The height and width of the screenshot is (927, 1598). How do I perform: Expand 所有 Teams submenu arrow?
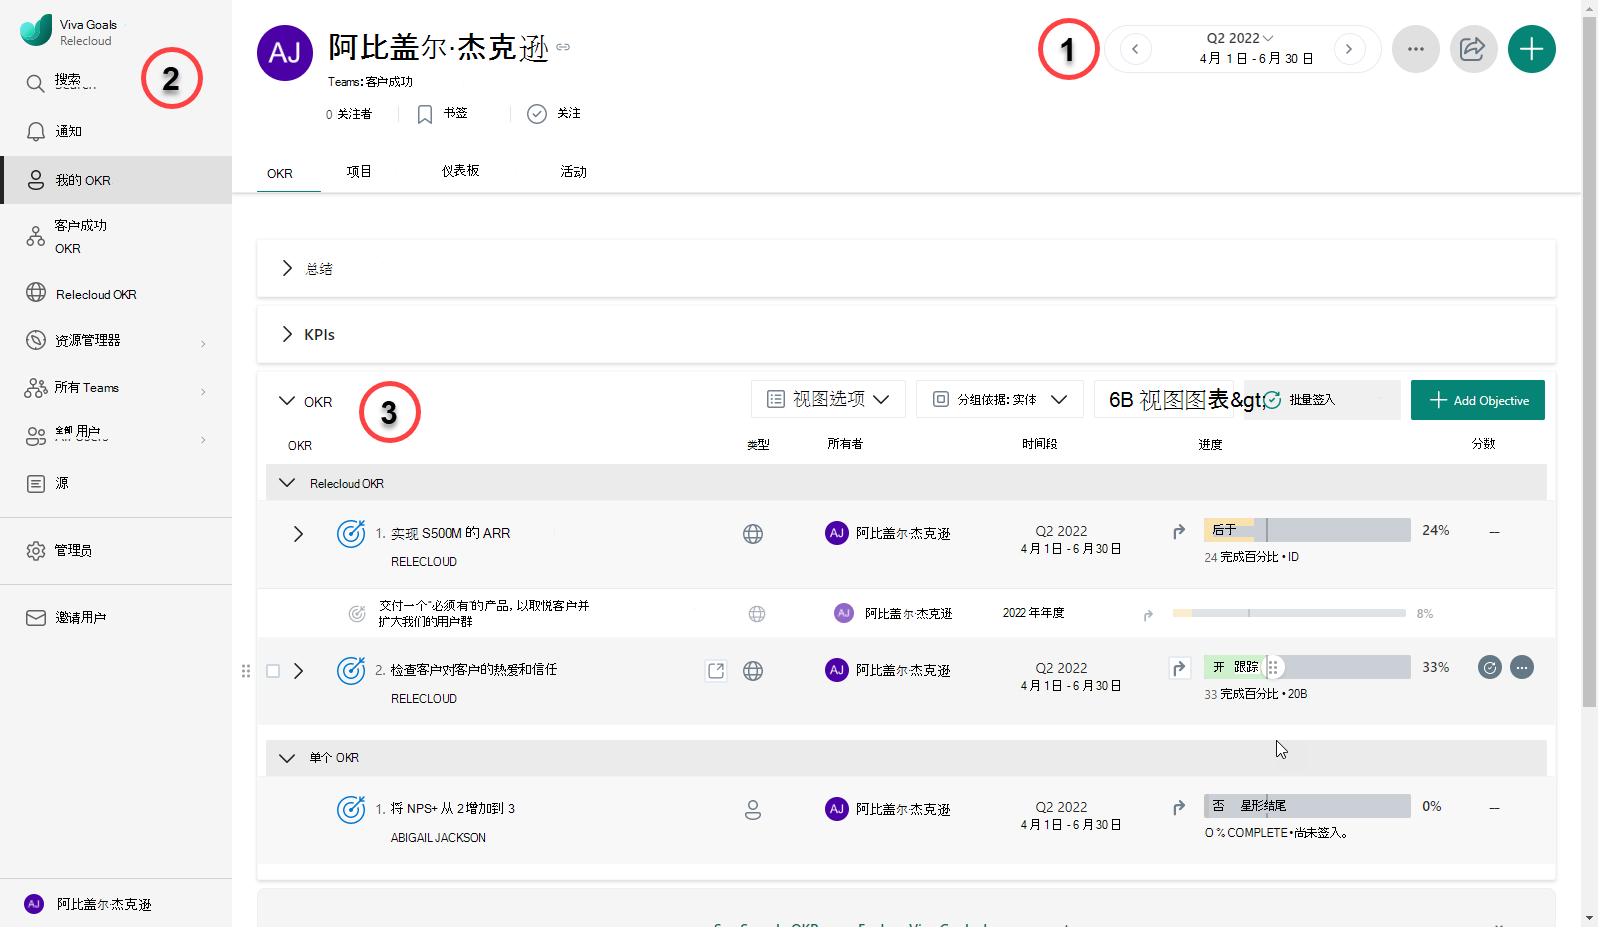tap(203, 391)
